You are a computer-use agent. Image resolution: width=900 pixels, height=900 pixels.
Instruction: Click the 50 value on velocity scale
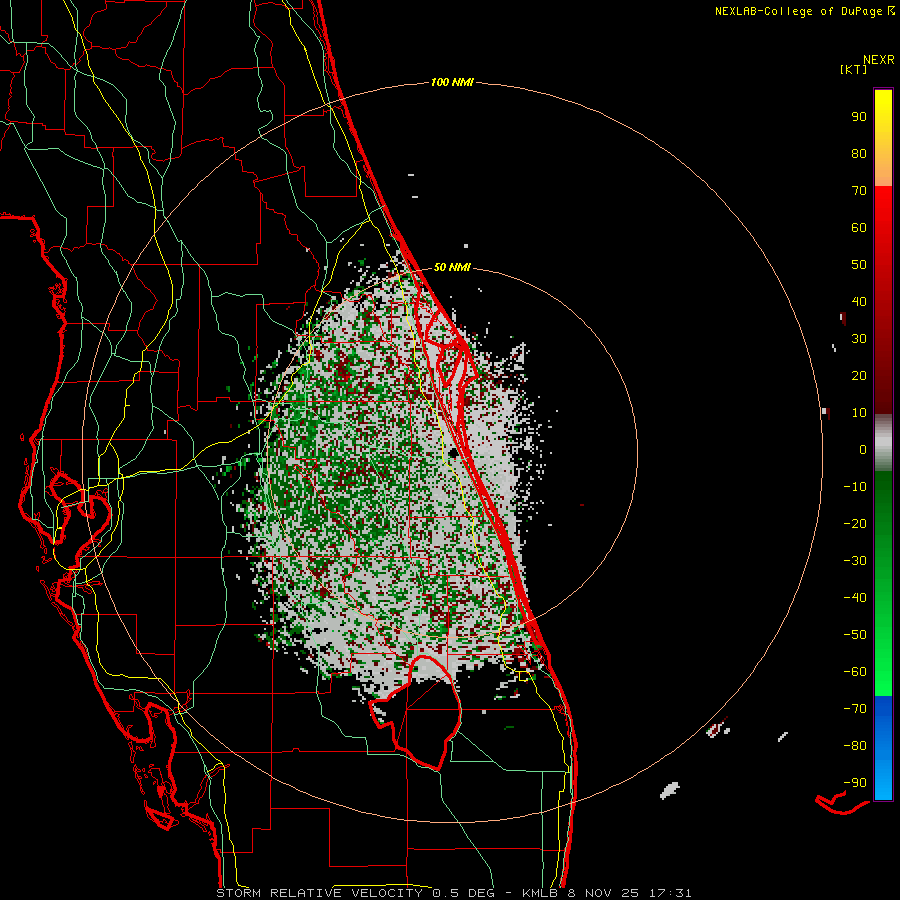coord(859,265)
